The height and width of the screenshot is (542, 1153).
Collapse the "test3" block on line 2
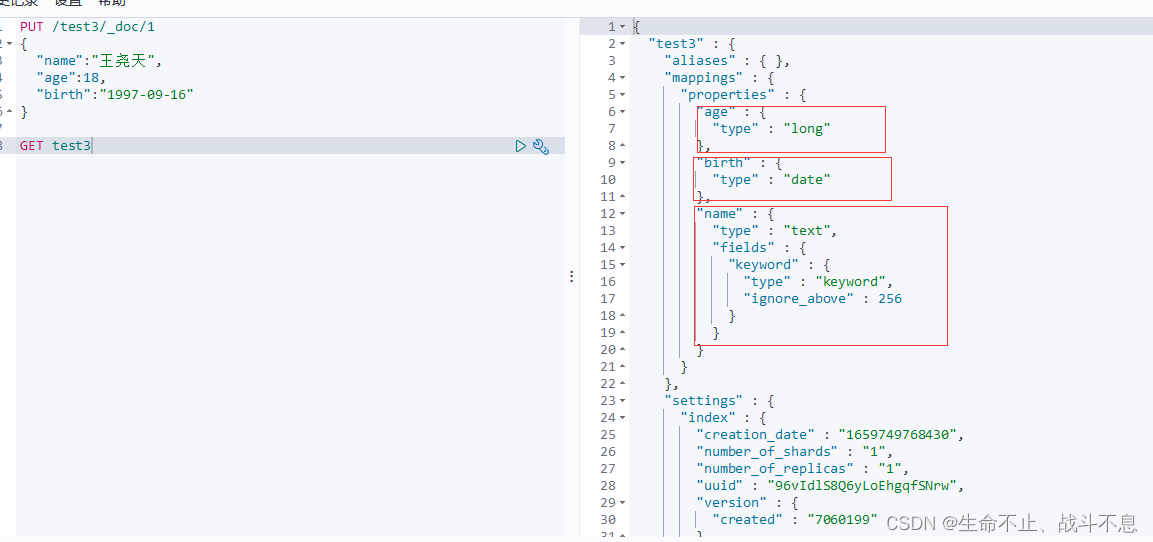pos(623,44)
